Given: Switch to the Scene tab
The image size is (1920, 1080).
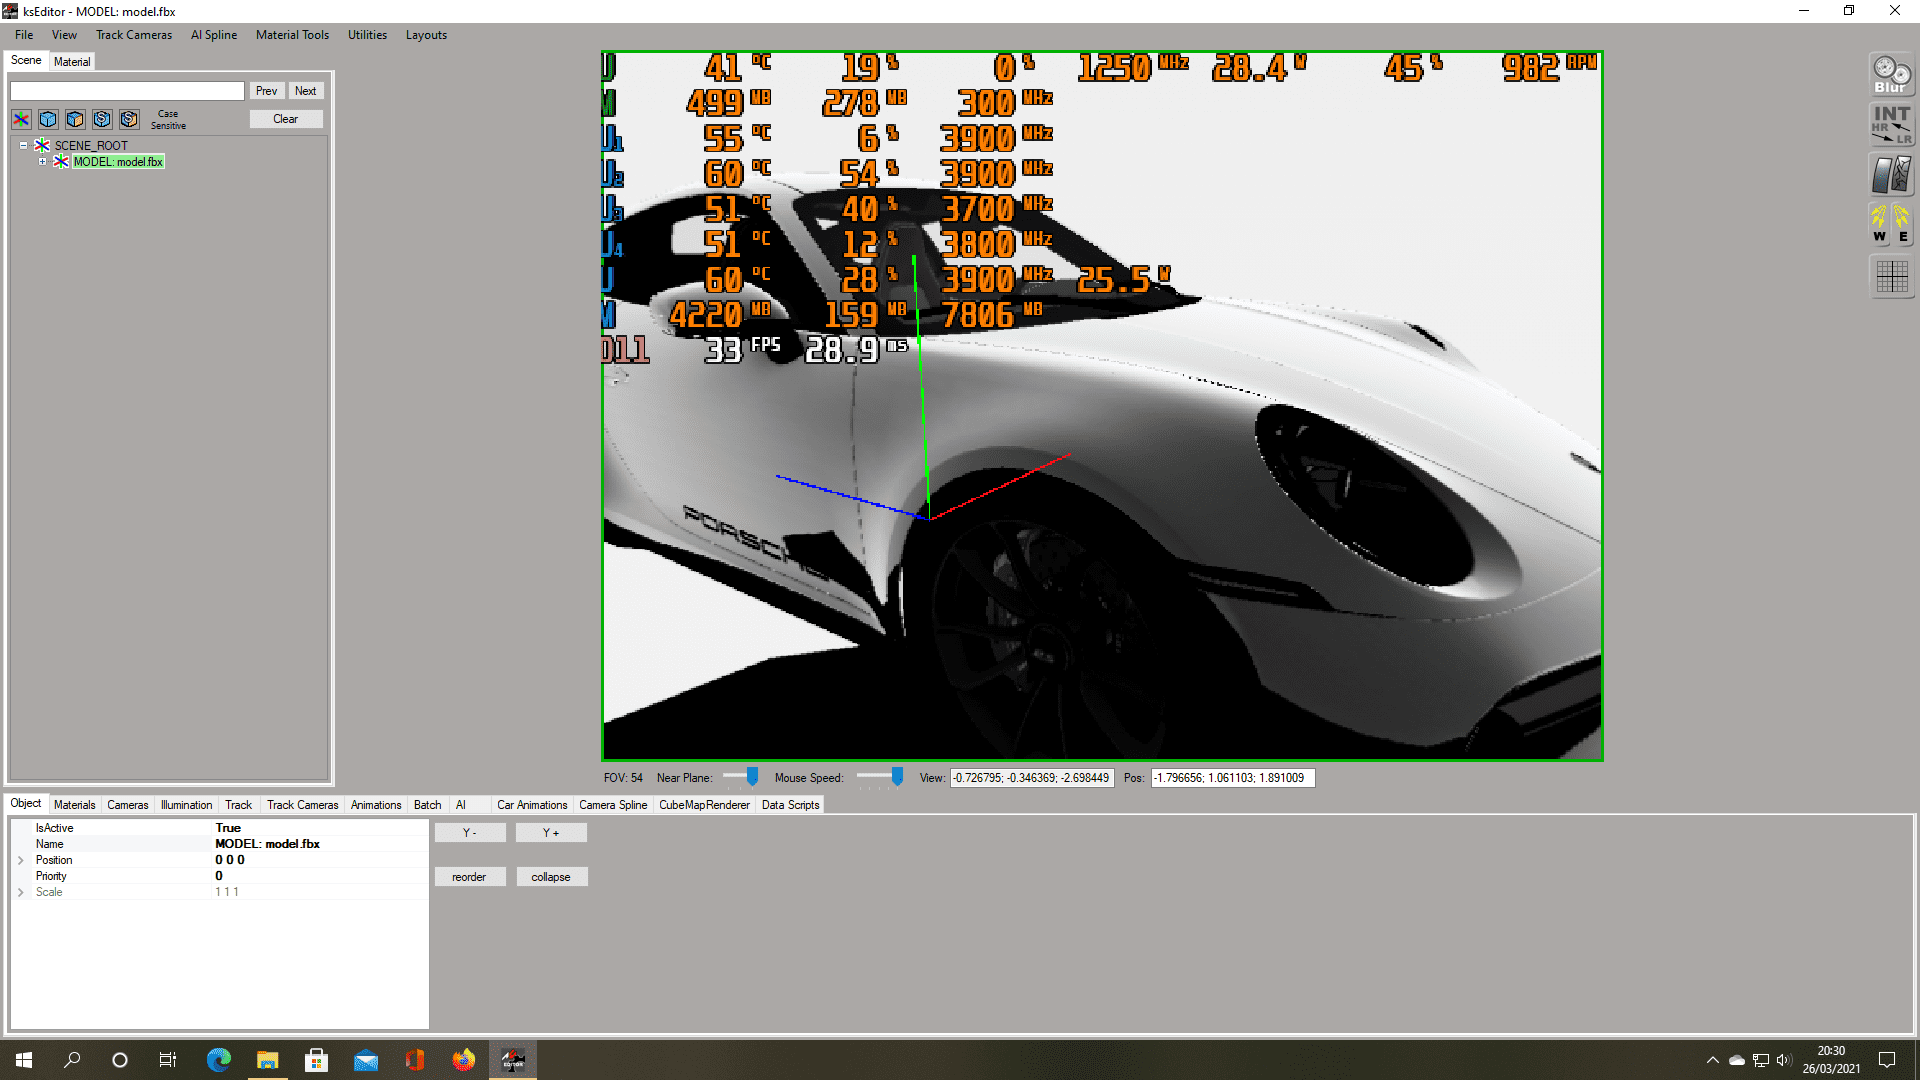Looking at the screenshot, I should 26,61.
